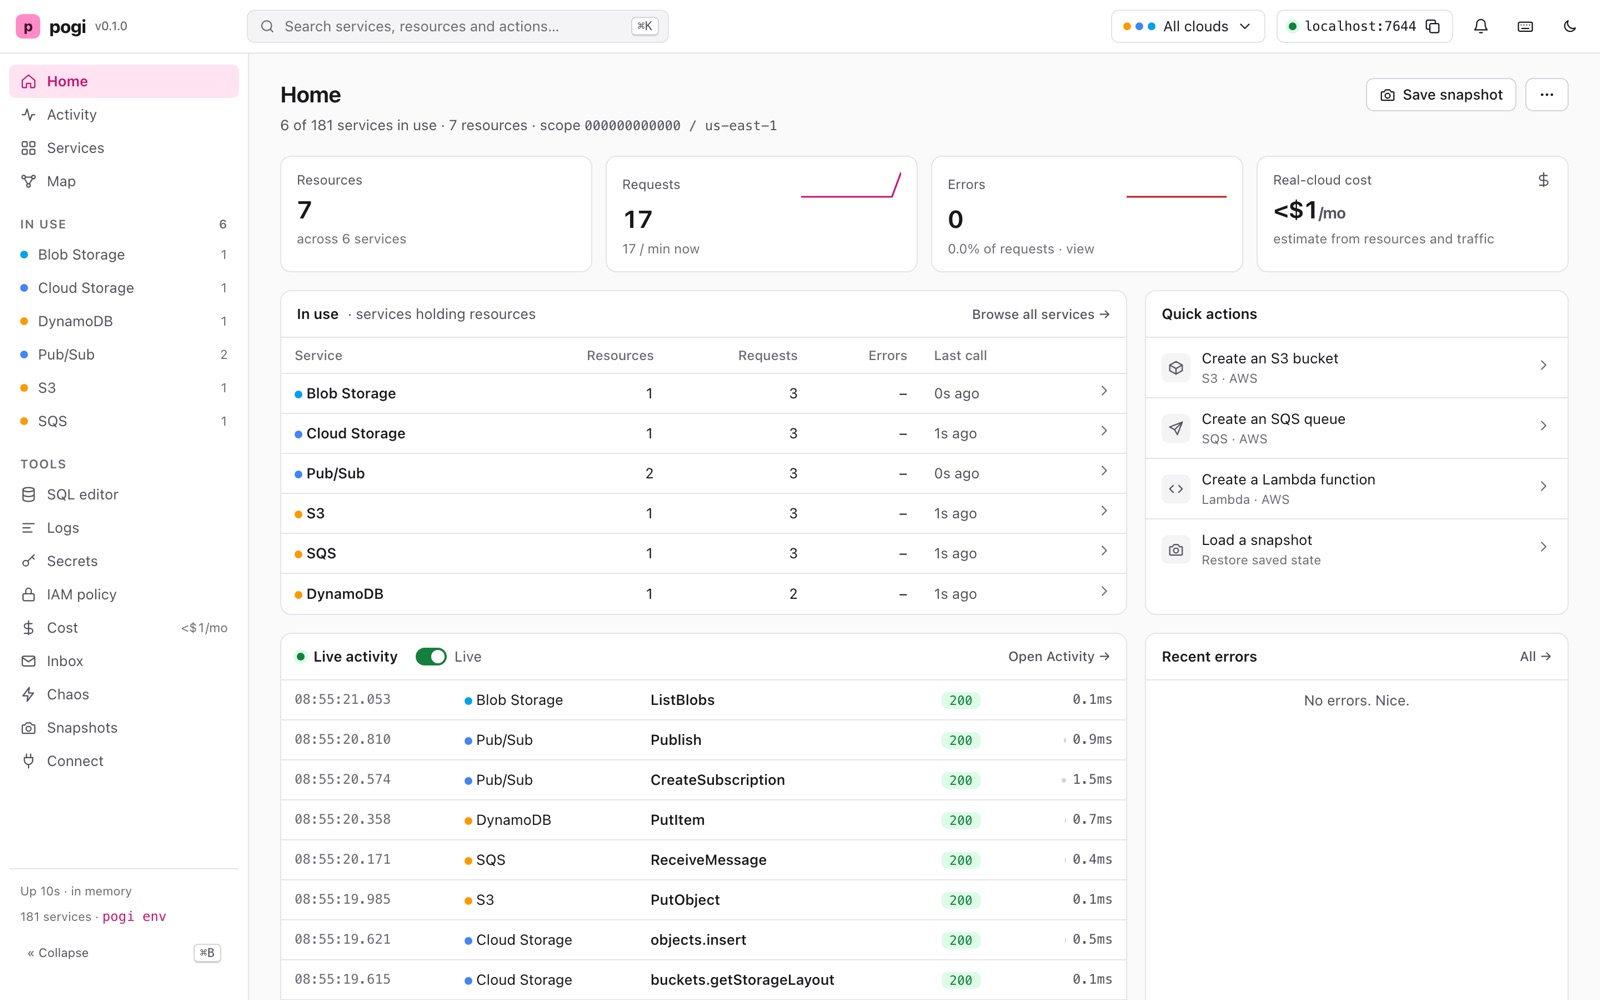This screenshot has width=1600, height=1000.
Task: Expand the S3 service row chevron
Action: coord(1104,511)
